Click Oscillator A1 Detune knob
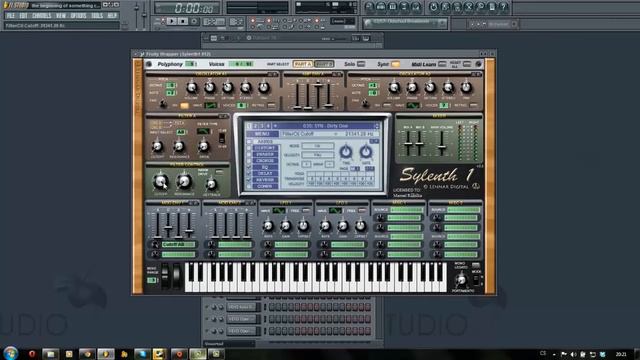 click(x=228, y=87)
